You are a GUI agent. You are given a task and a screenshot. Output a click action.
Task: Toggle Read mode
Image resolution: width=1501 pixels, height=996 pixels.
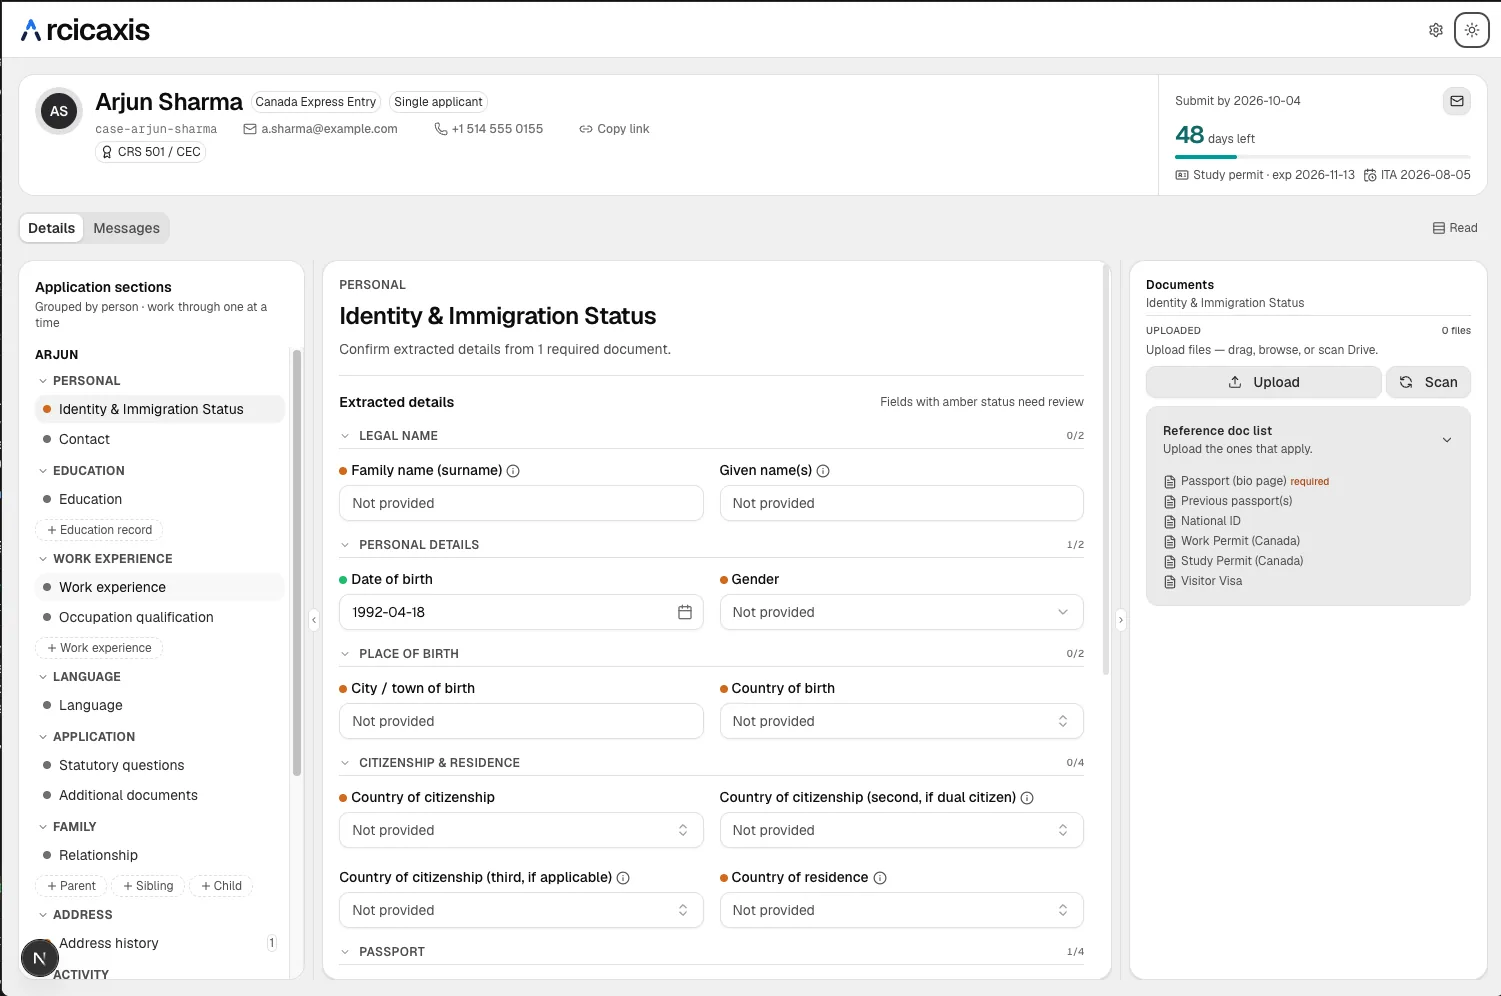pos(1455,228)
